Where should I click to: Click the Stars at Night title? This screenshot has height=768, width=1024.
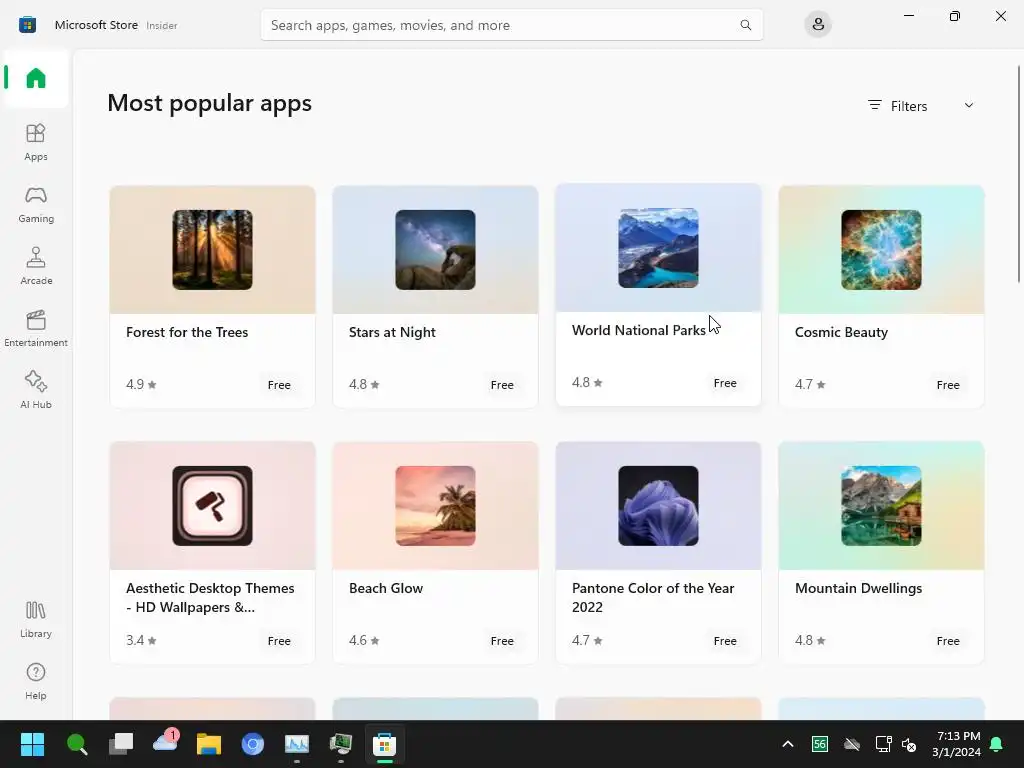coord(392,332)
